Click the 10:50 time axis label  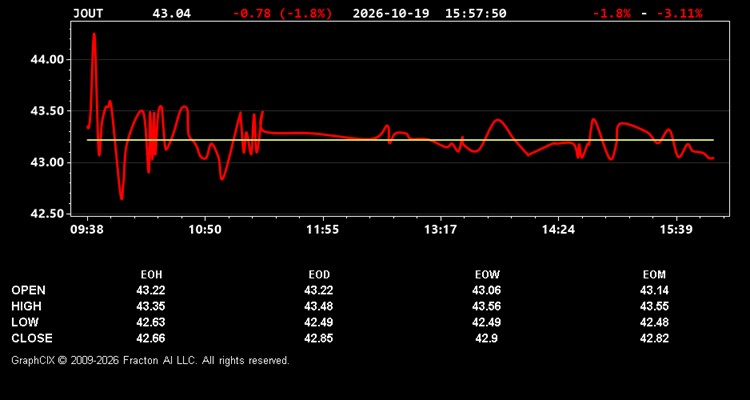coord(205,230)
